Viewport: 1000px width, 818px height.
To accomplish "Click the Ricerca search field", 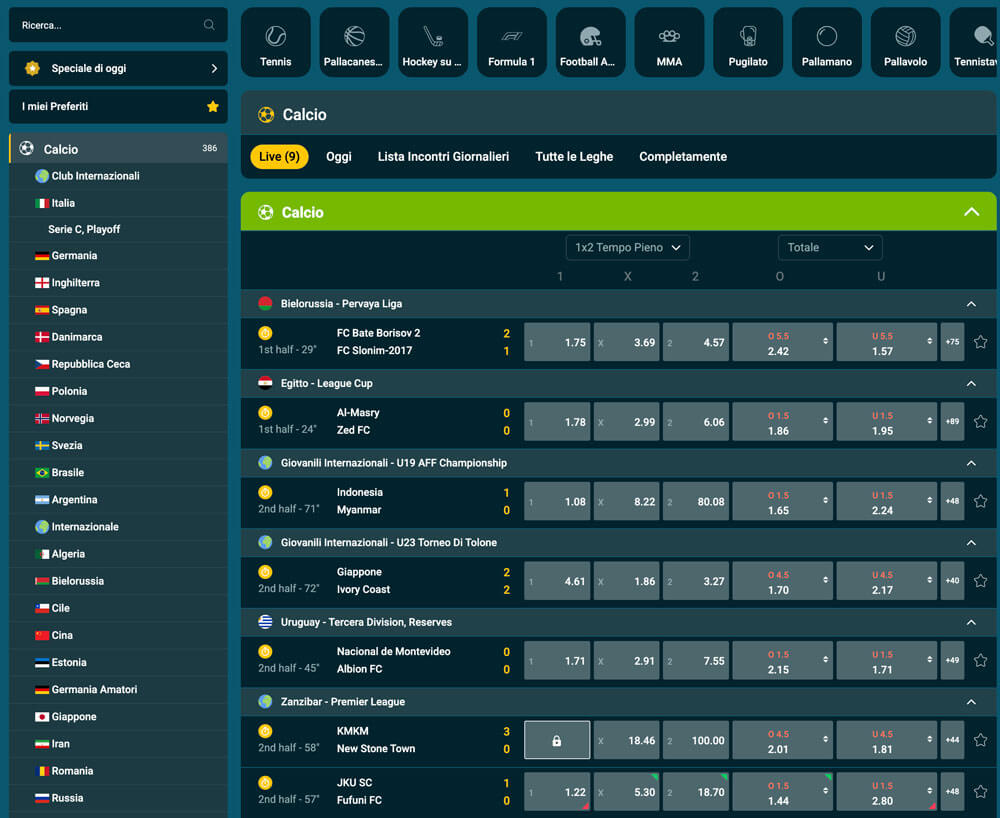I will point(119,25).
